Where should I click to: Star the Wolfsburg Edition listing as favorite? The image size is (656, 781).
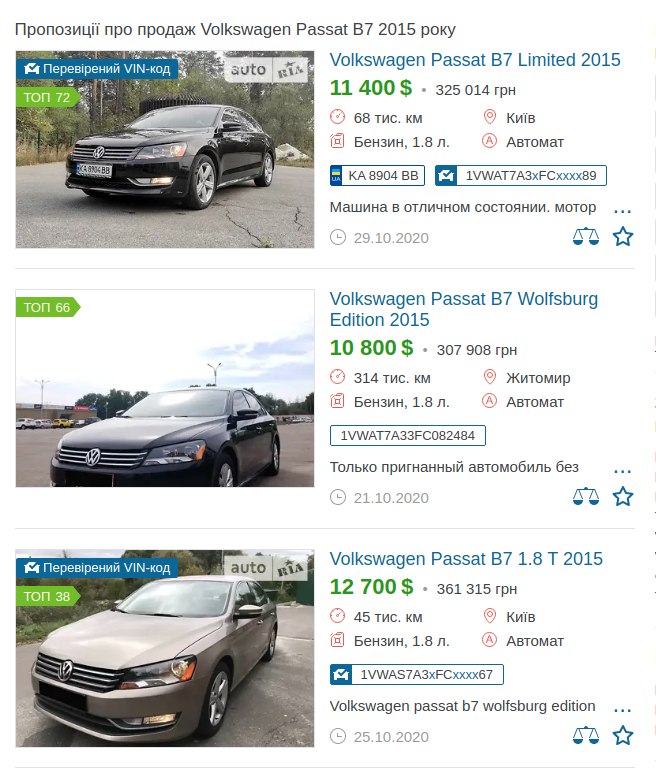click(x=623, y=497)
